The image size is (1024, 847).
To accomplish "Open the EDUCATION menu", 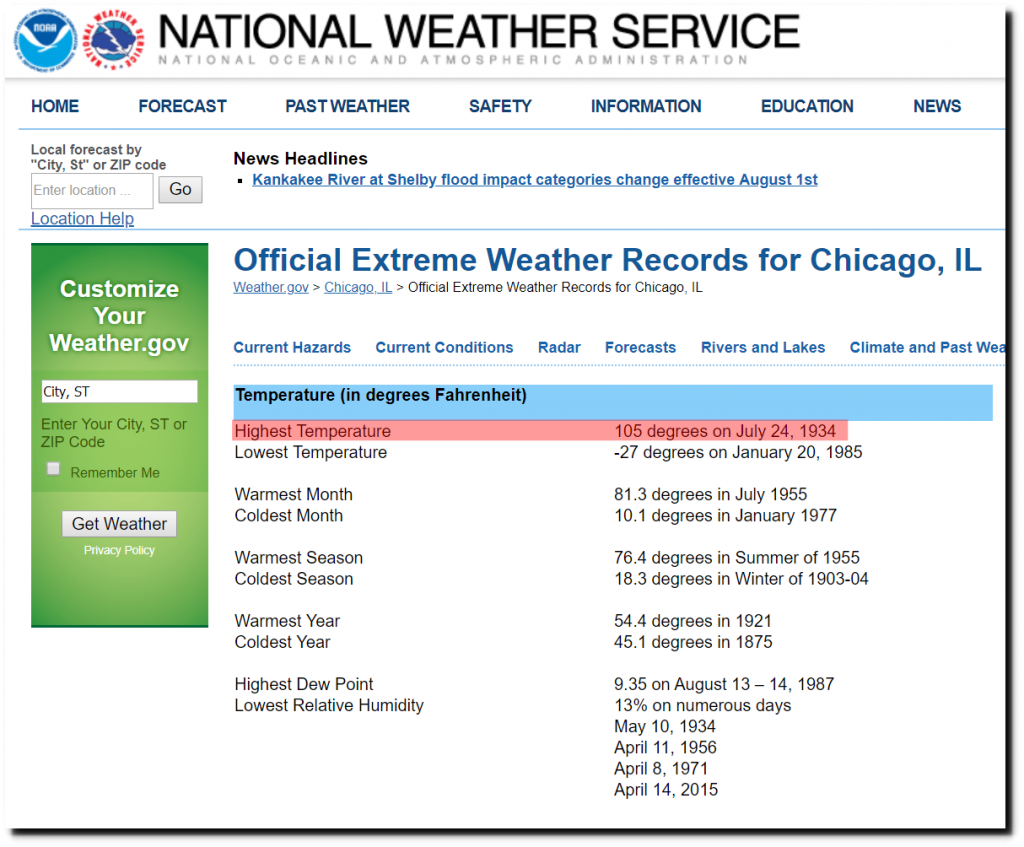I will pyautogui.click(x=807, y=106).
